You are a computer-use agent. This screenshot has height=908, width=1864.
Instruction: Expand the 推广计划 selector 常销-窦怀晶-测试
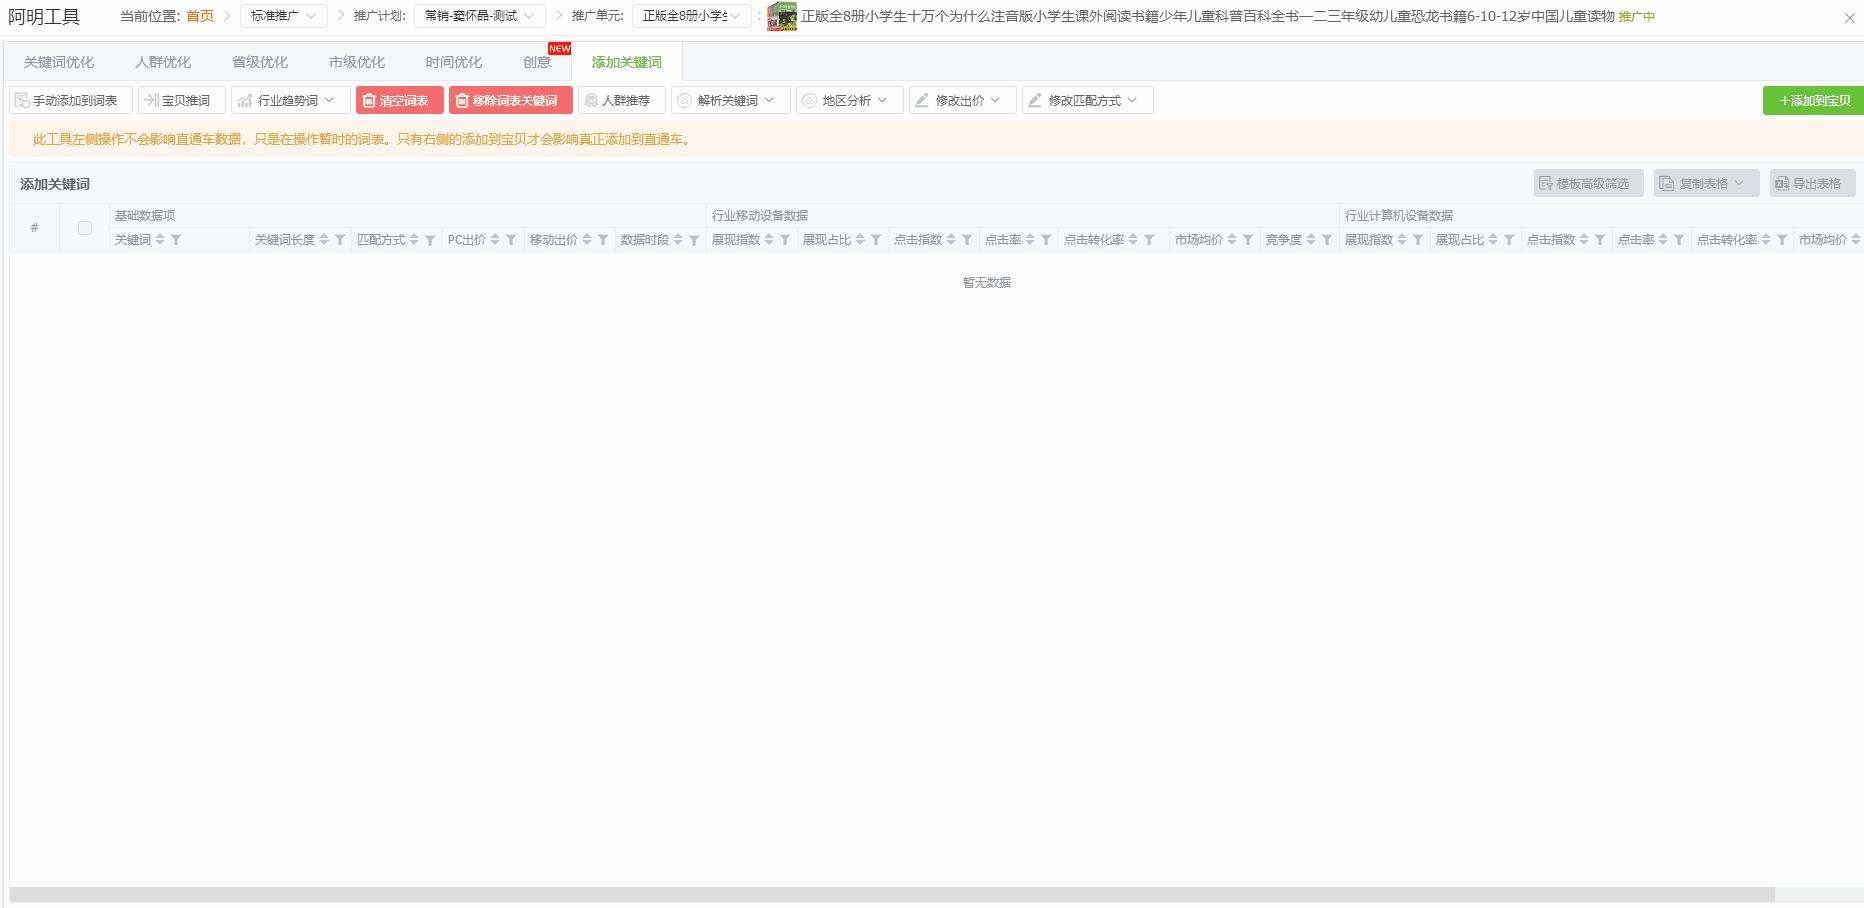coord(480,16)
